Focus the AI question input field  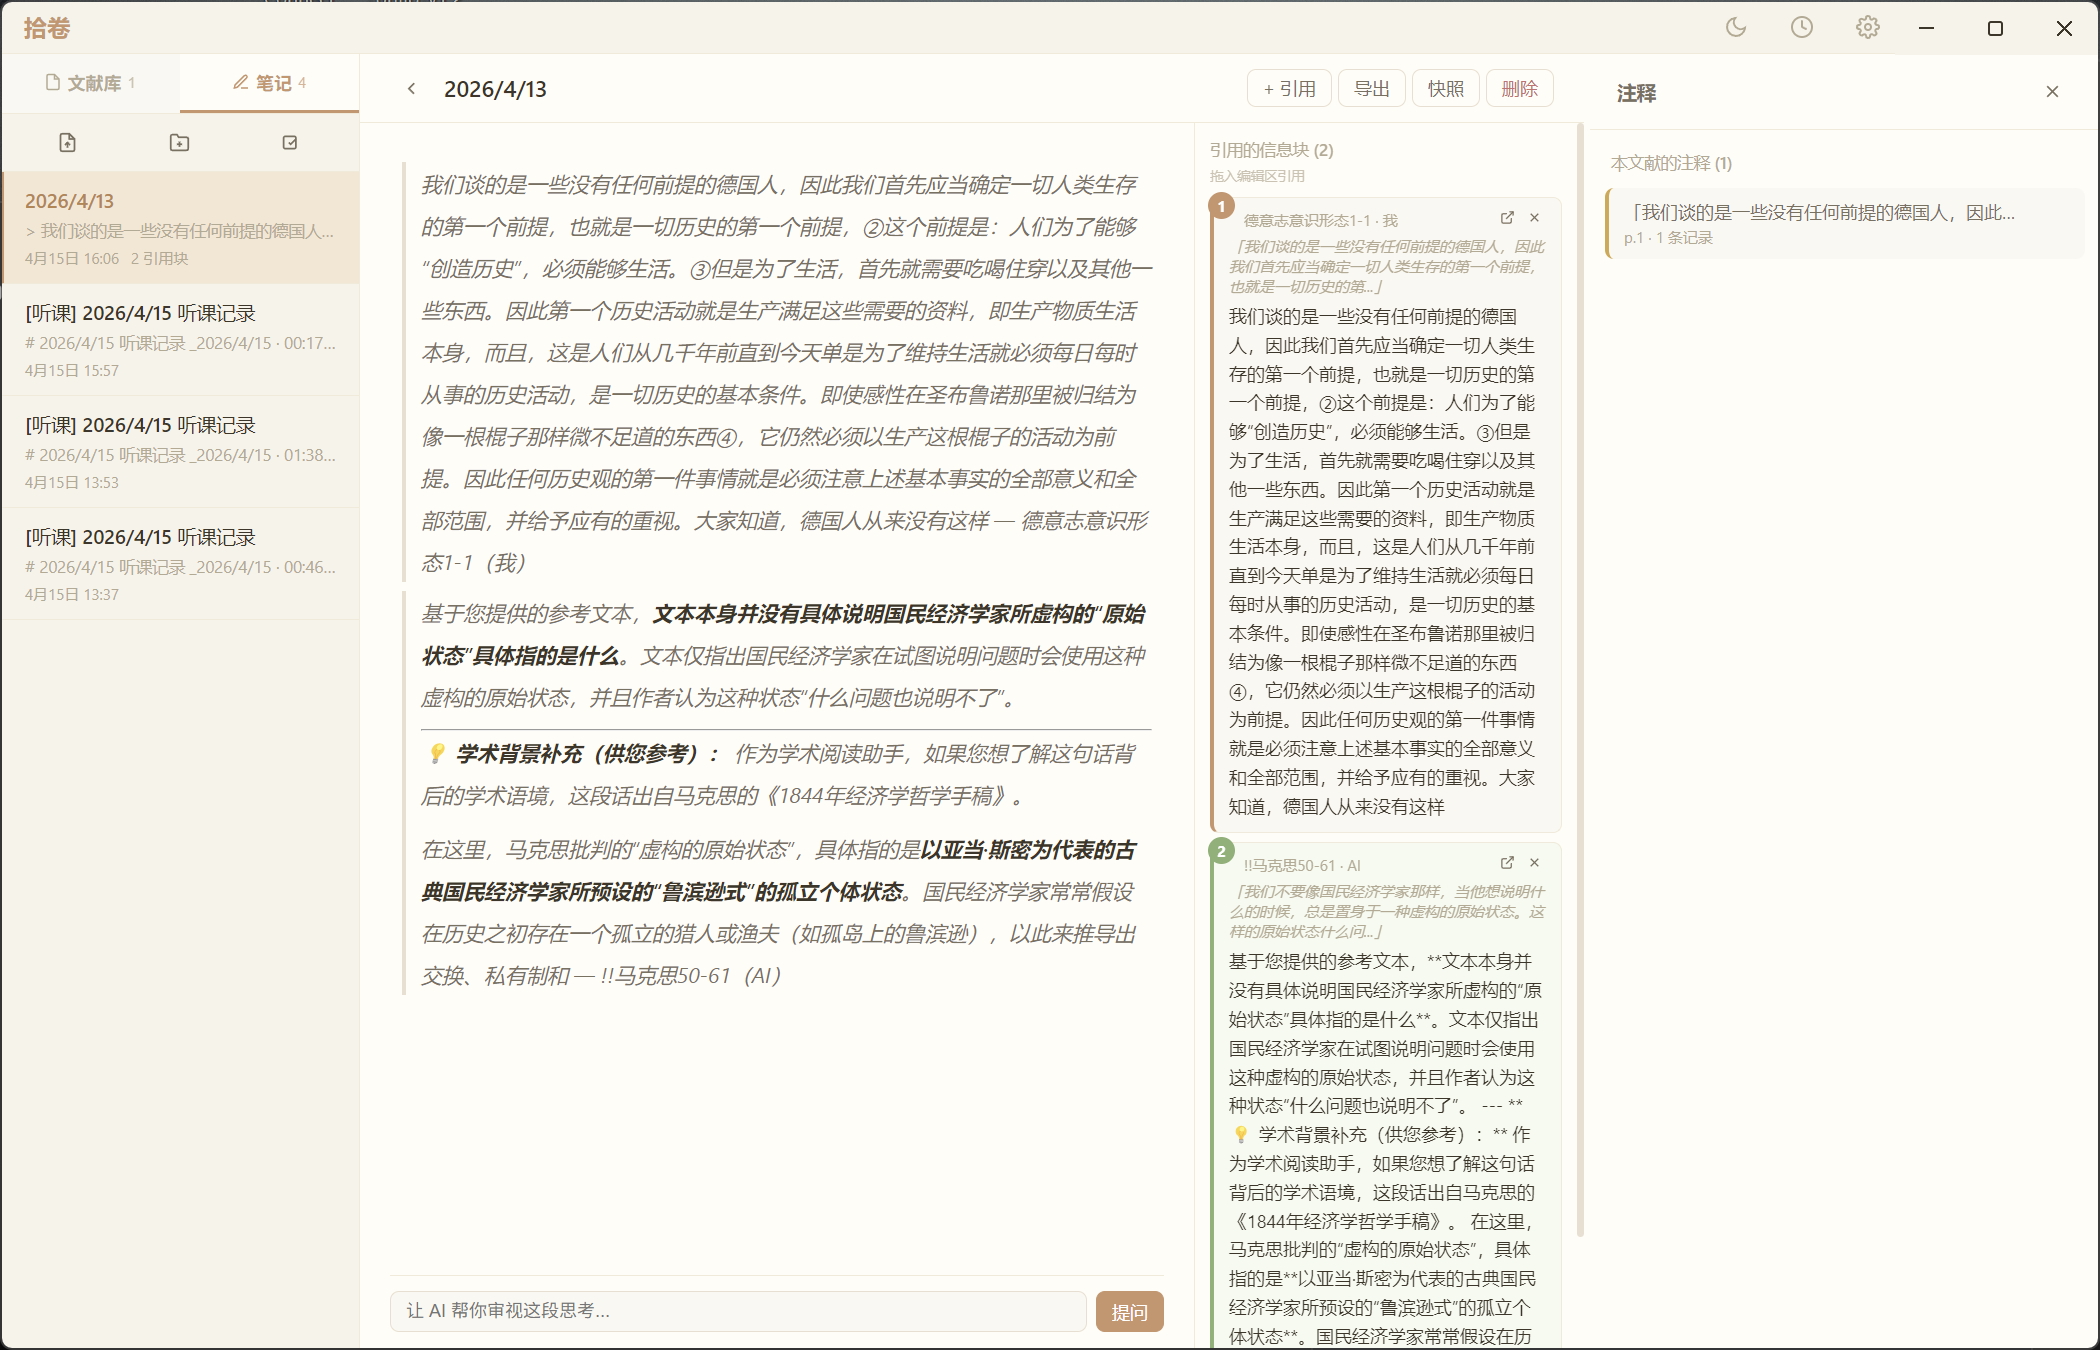(x=738, y=1311)
